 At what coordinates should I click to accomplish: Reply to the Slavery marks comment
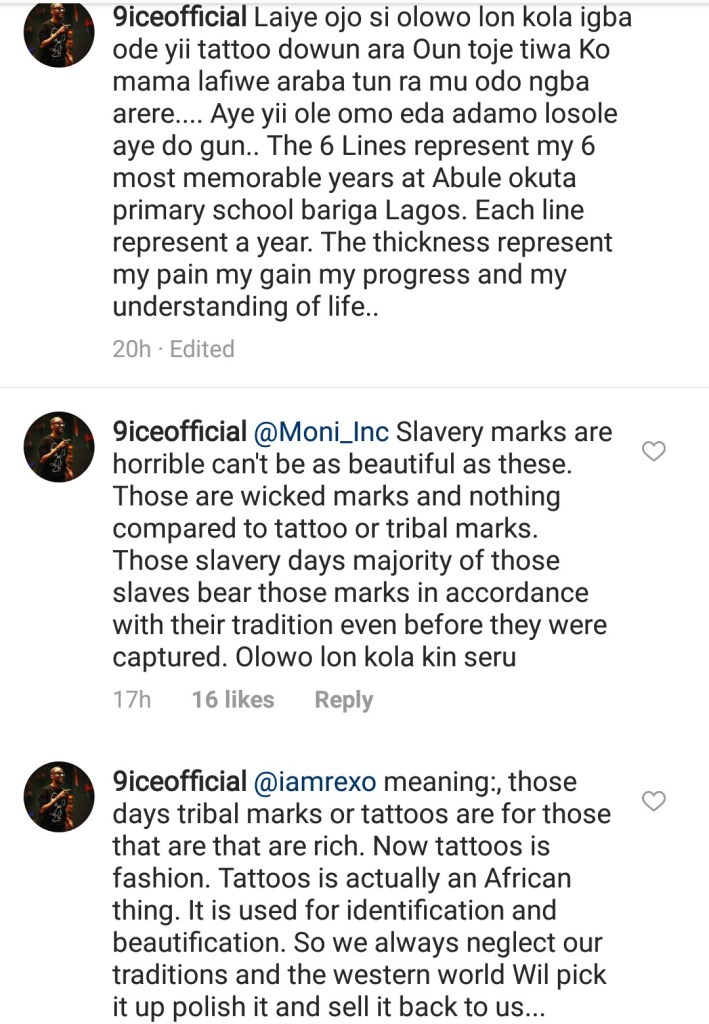coord(343,700)
